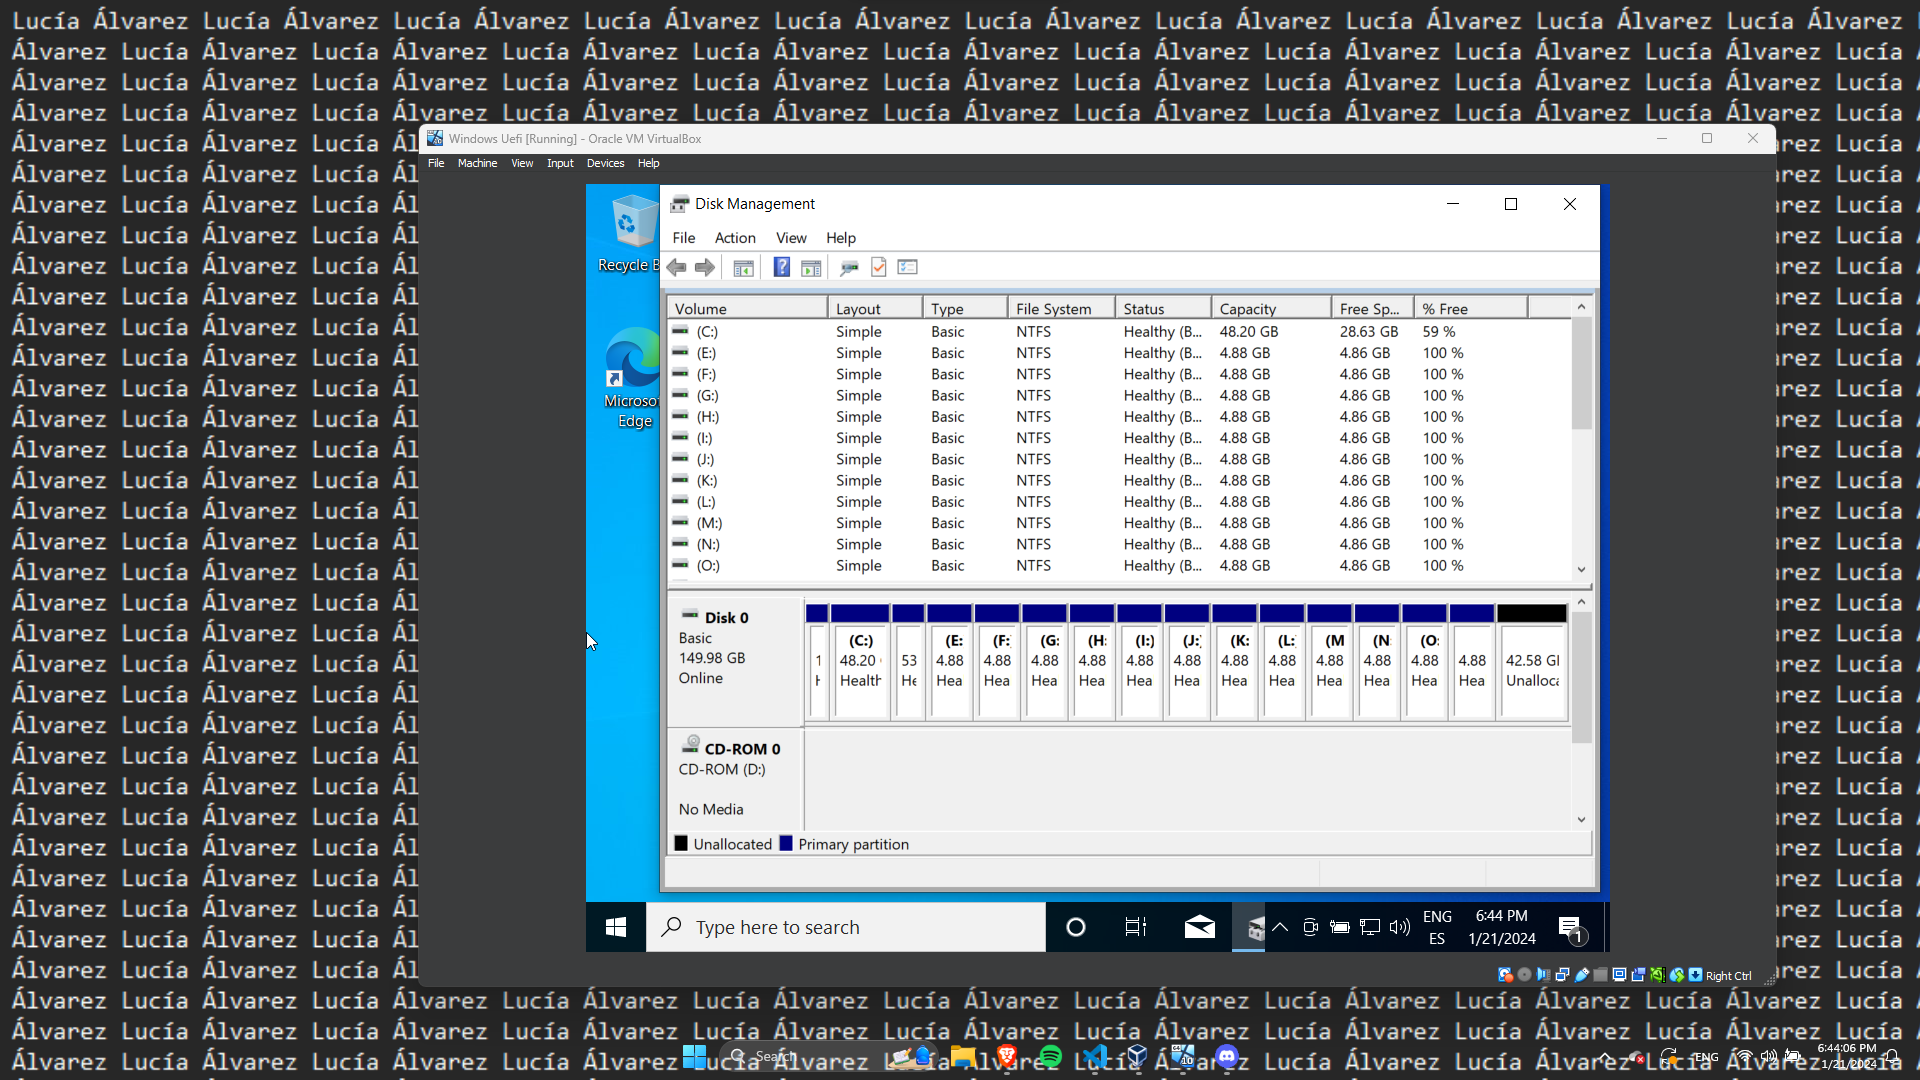
Task: Open Task View in the VM taskbar
Action: click(x=1136, y=927)
